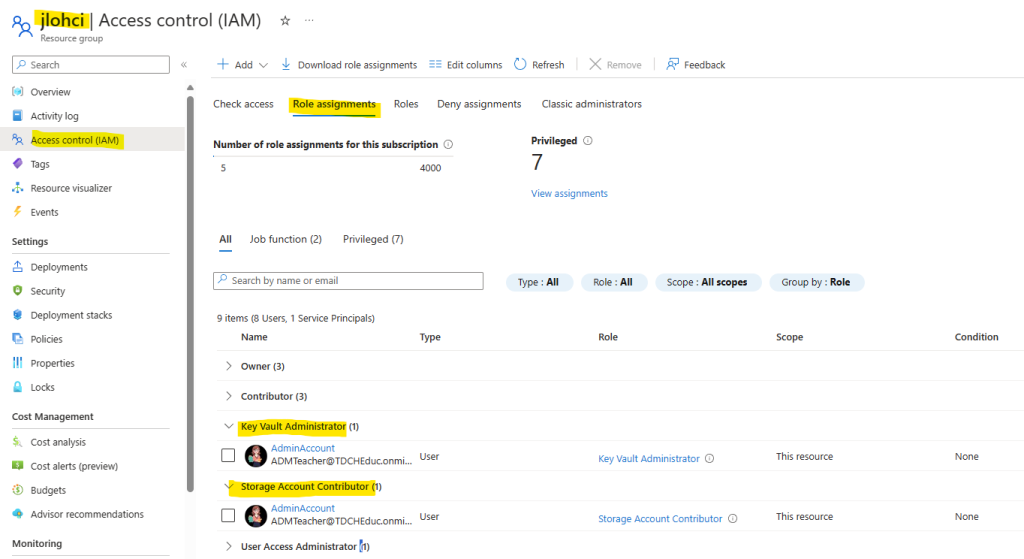Screen dimensions: 1024x559
Task: Click the Locks padlock icon
Action: coord(18,387)
